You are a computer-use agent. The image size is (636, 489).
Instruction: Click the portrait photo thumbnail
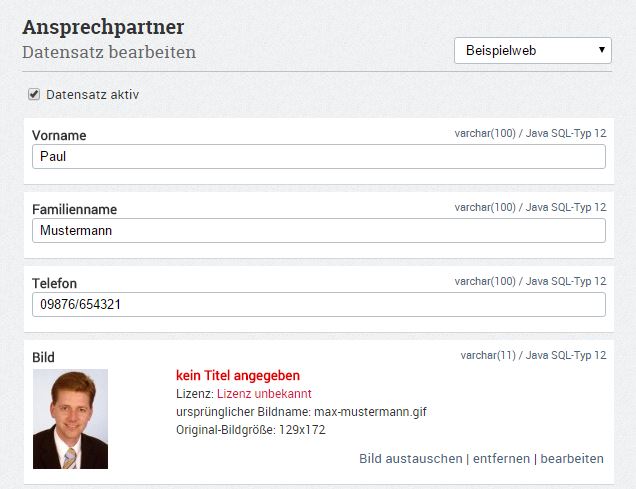pyautogui.click(x=70, y=419)
